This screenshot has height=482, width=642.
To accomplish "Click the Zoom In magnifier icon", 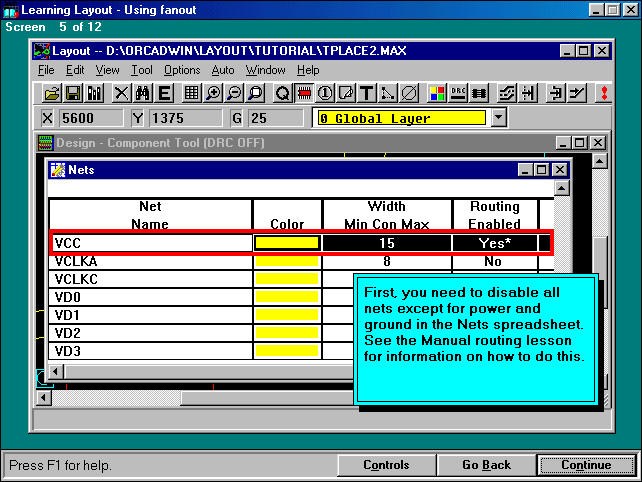I will click(x=213, y=93).
